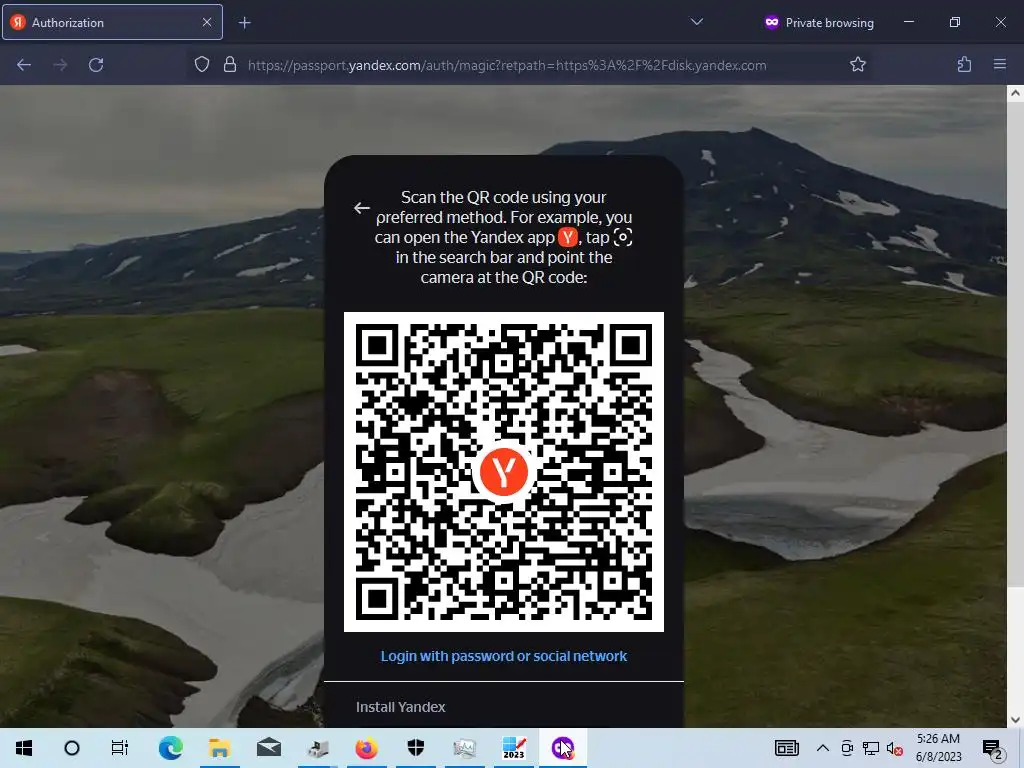Open the tracking protection shield icon
Viewport: 1024px width, 768px height.
[x=202, y=64]
